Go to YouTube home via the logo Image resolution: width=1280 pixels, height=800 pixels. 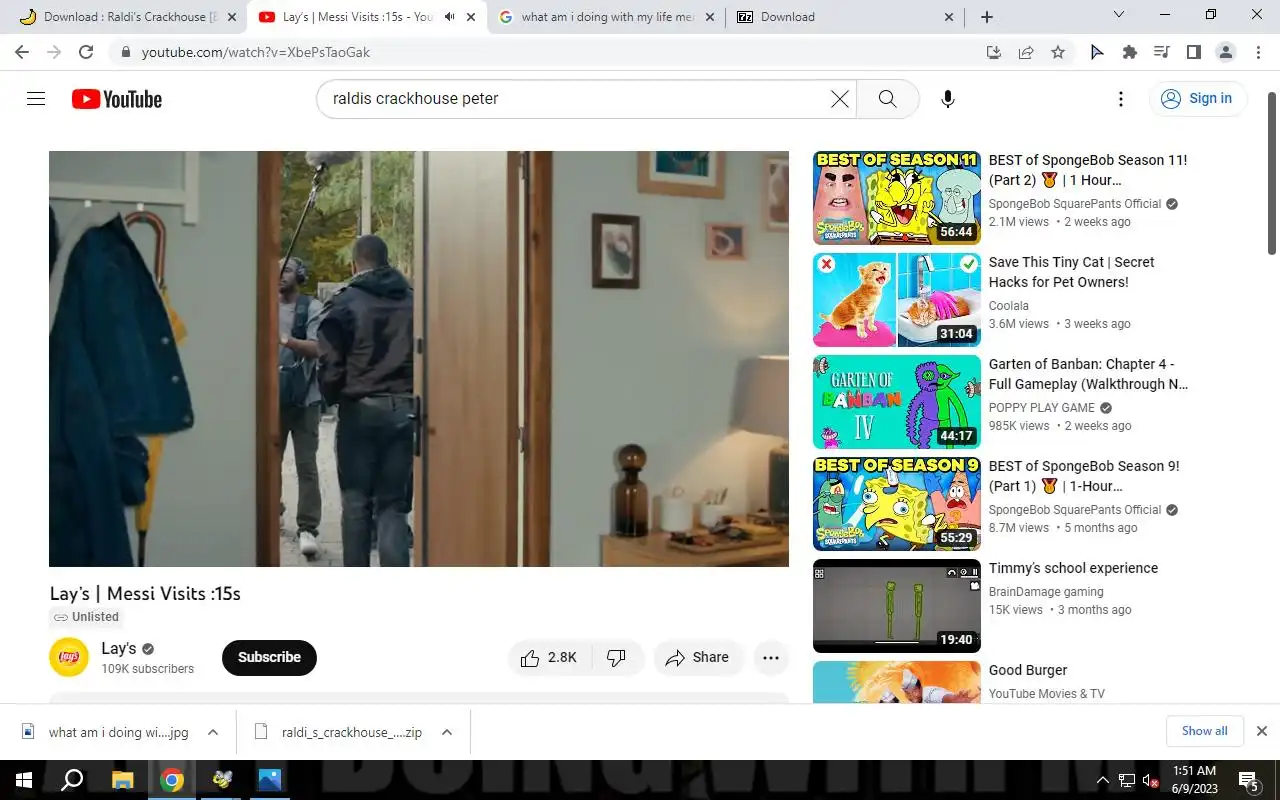click(x=117, y=99)
